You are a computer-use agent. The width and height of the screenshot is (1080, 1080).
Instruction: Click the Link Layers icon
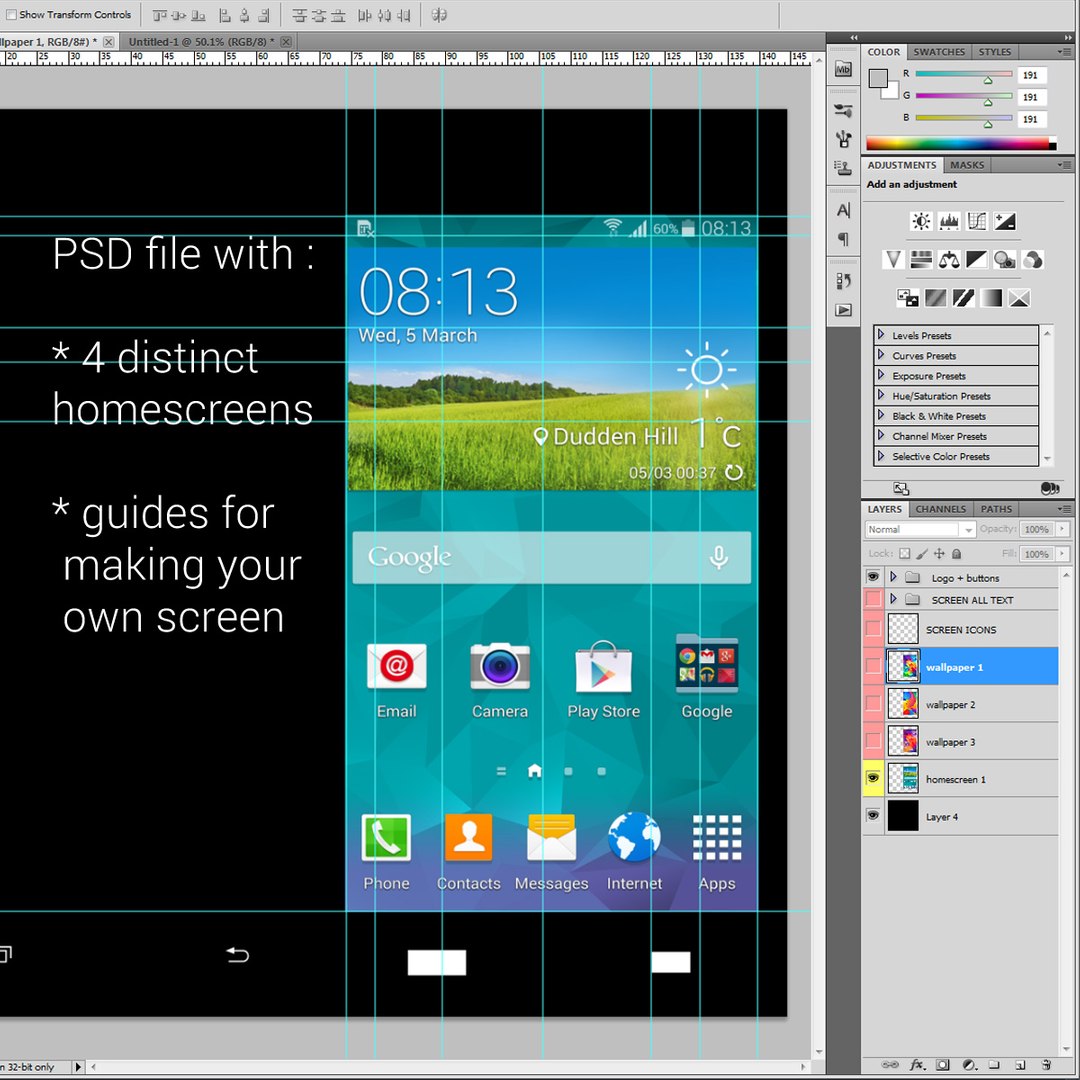[890, 1065]
